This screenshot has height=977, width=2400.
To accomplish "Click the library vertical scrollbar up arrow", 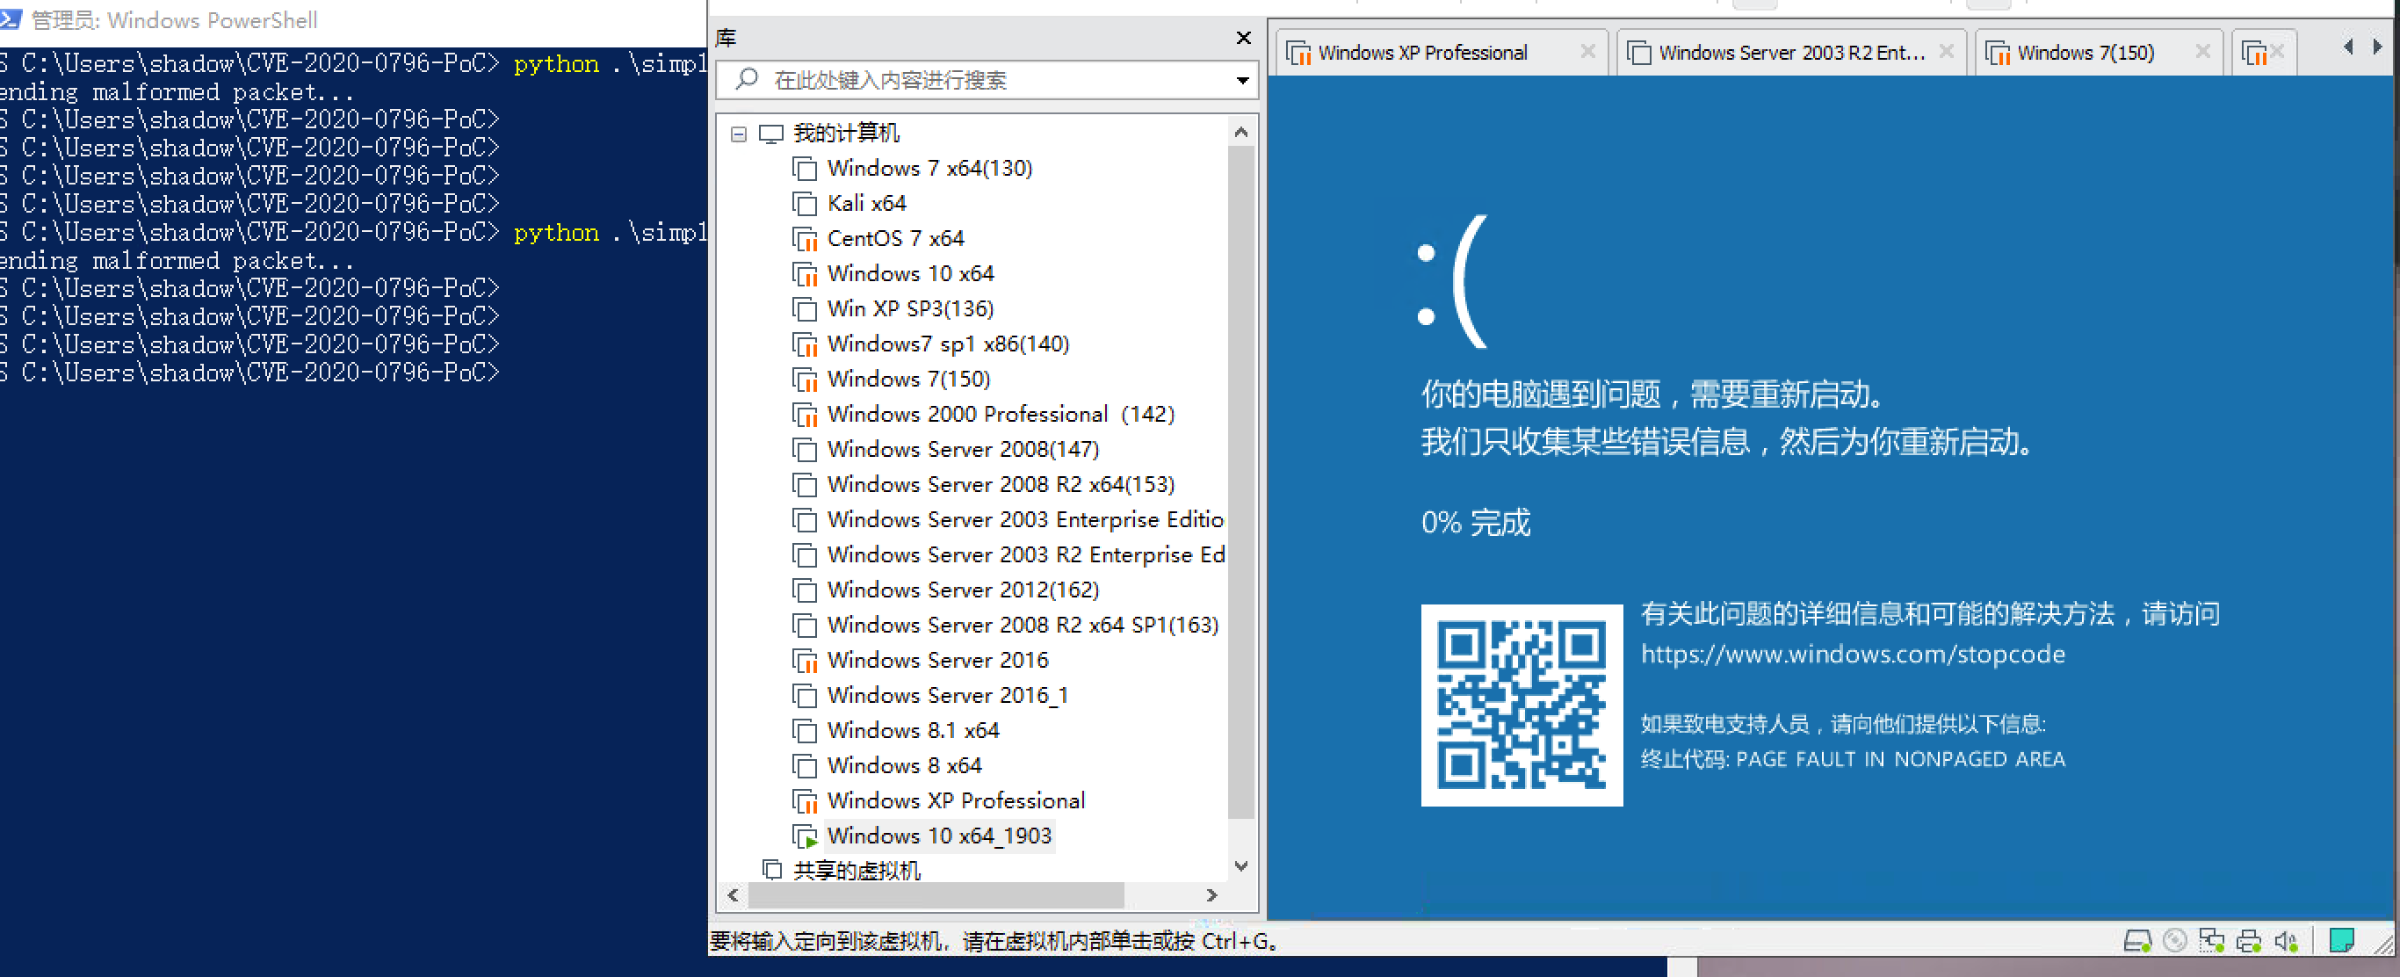I will [1241, 132].
